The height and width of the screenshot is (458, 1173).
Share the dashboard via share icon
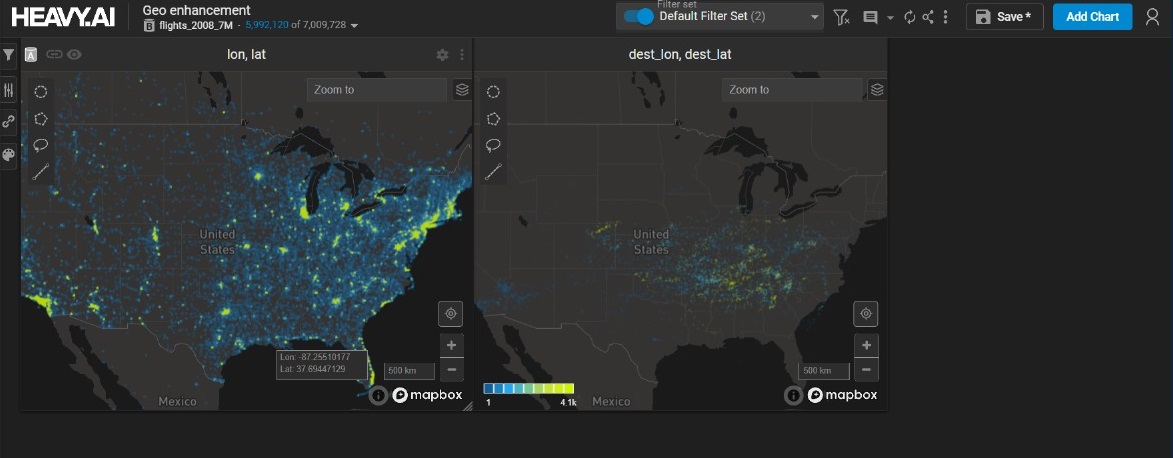928,17
